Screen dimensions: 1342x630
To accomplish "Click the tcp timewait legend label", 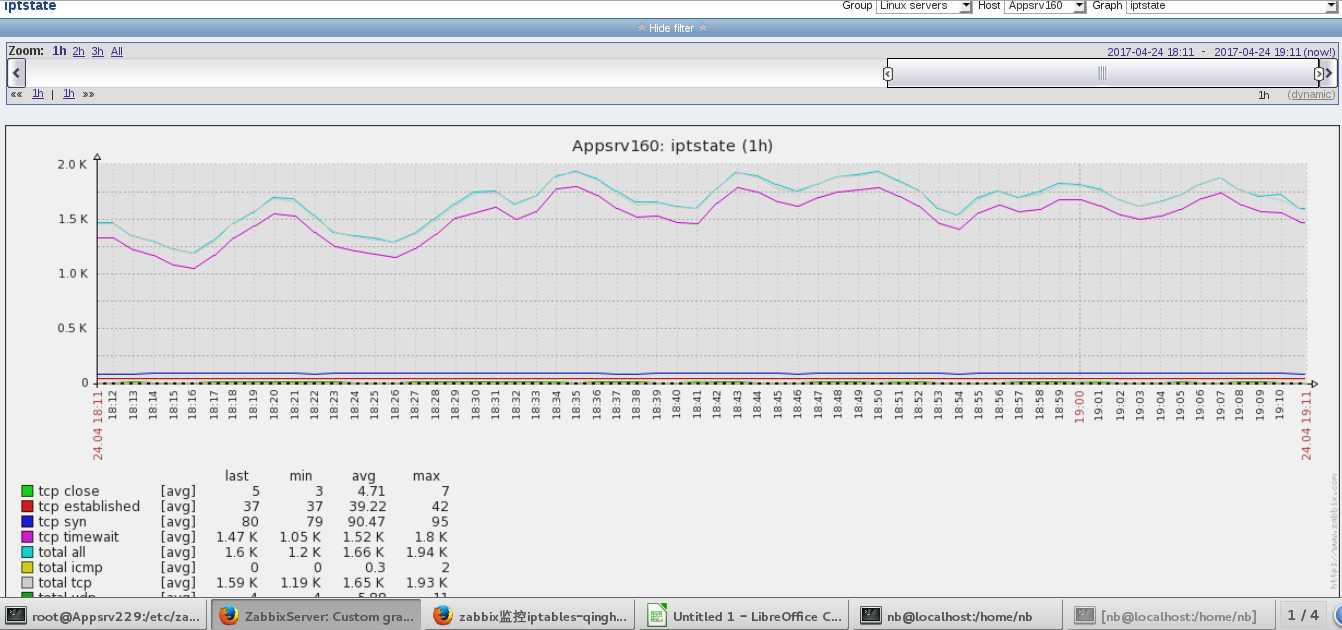I will (x=78, y=537).
